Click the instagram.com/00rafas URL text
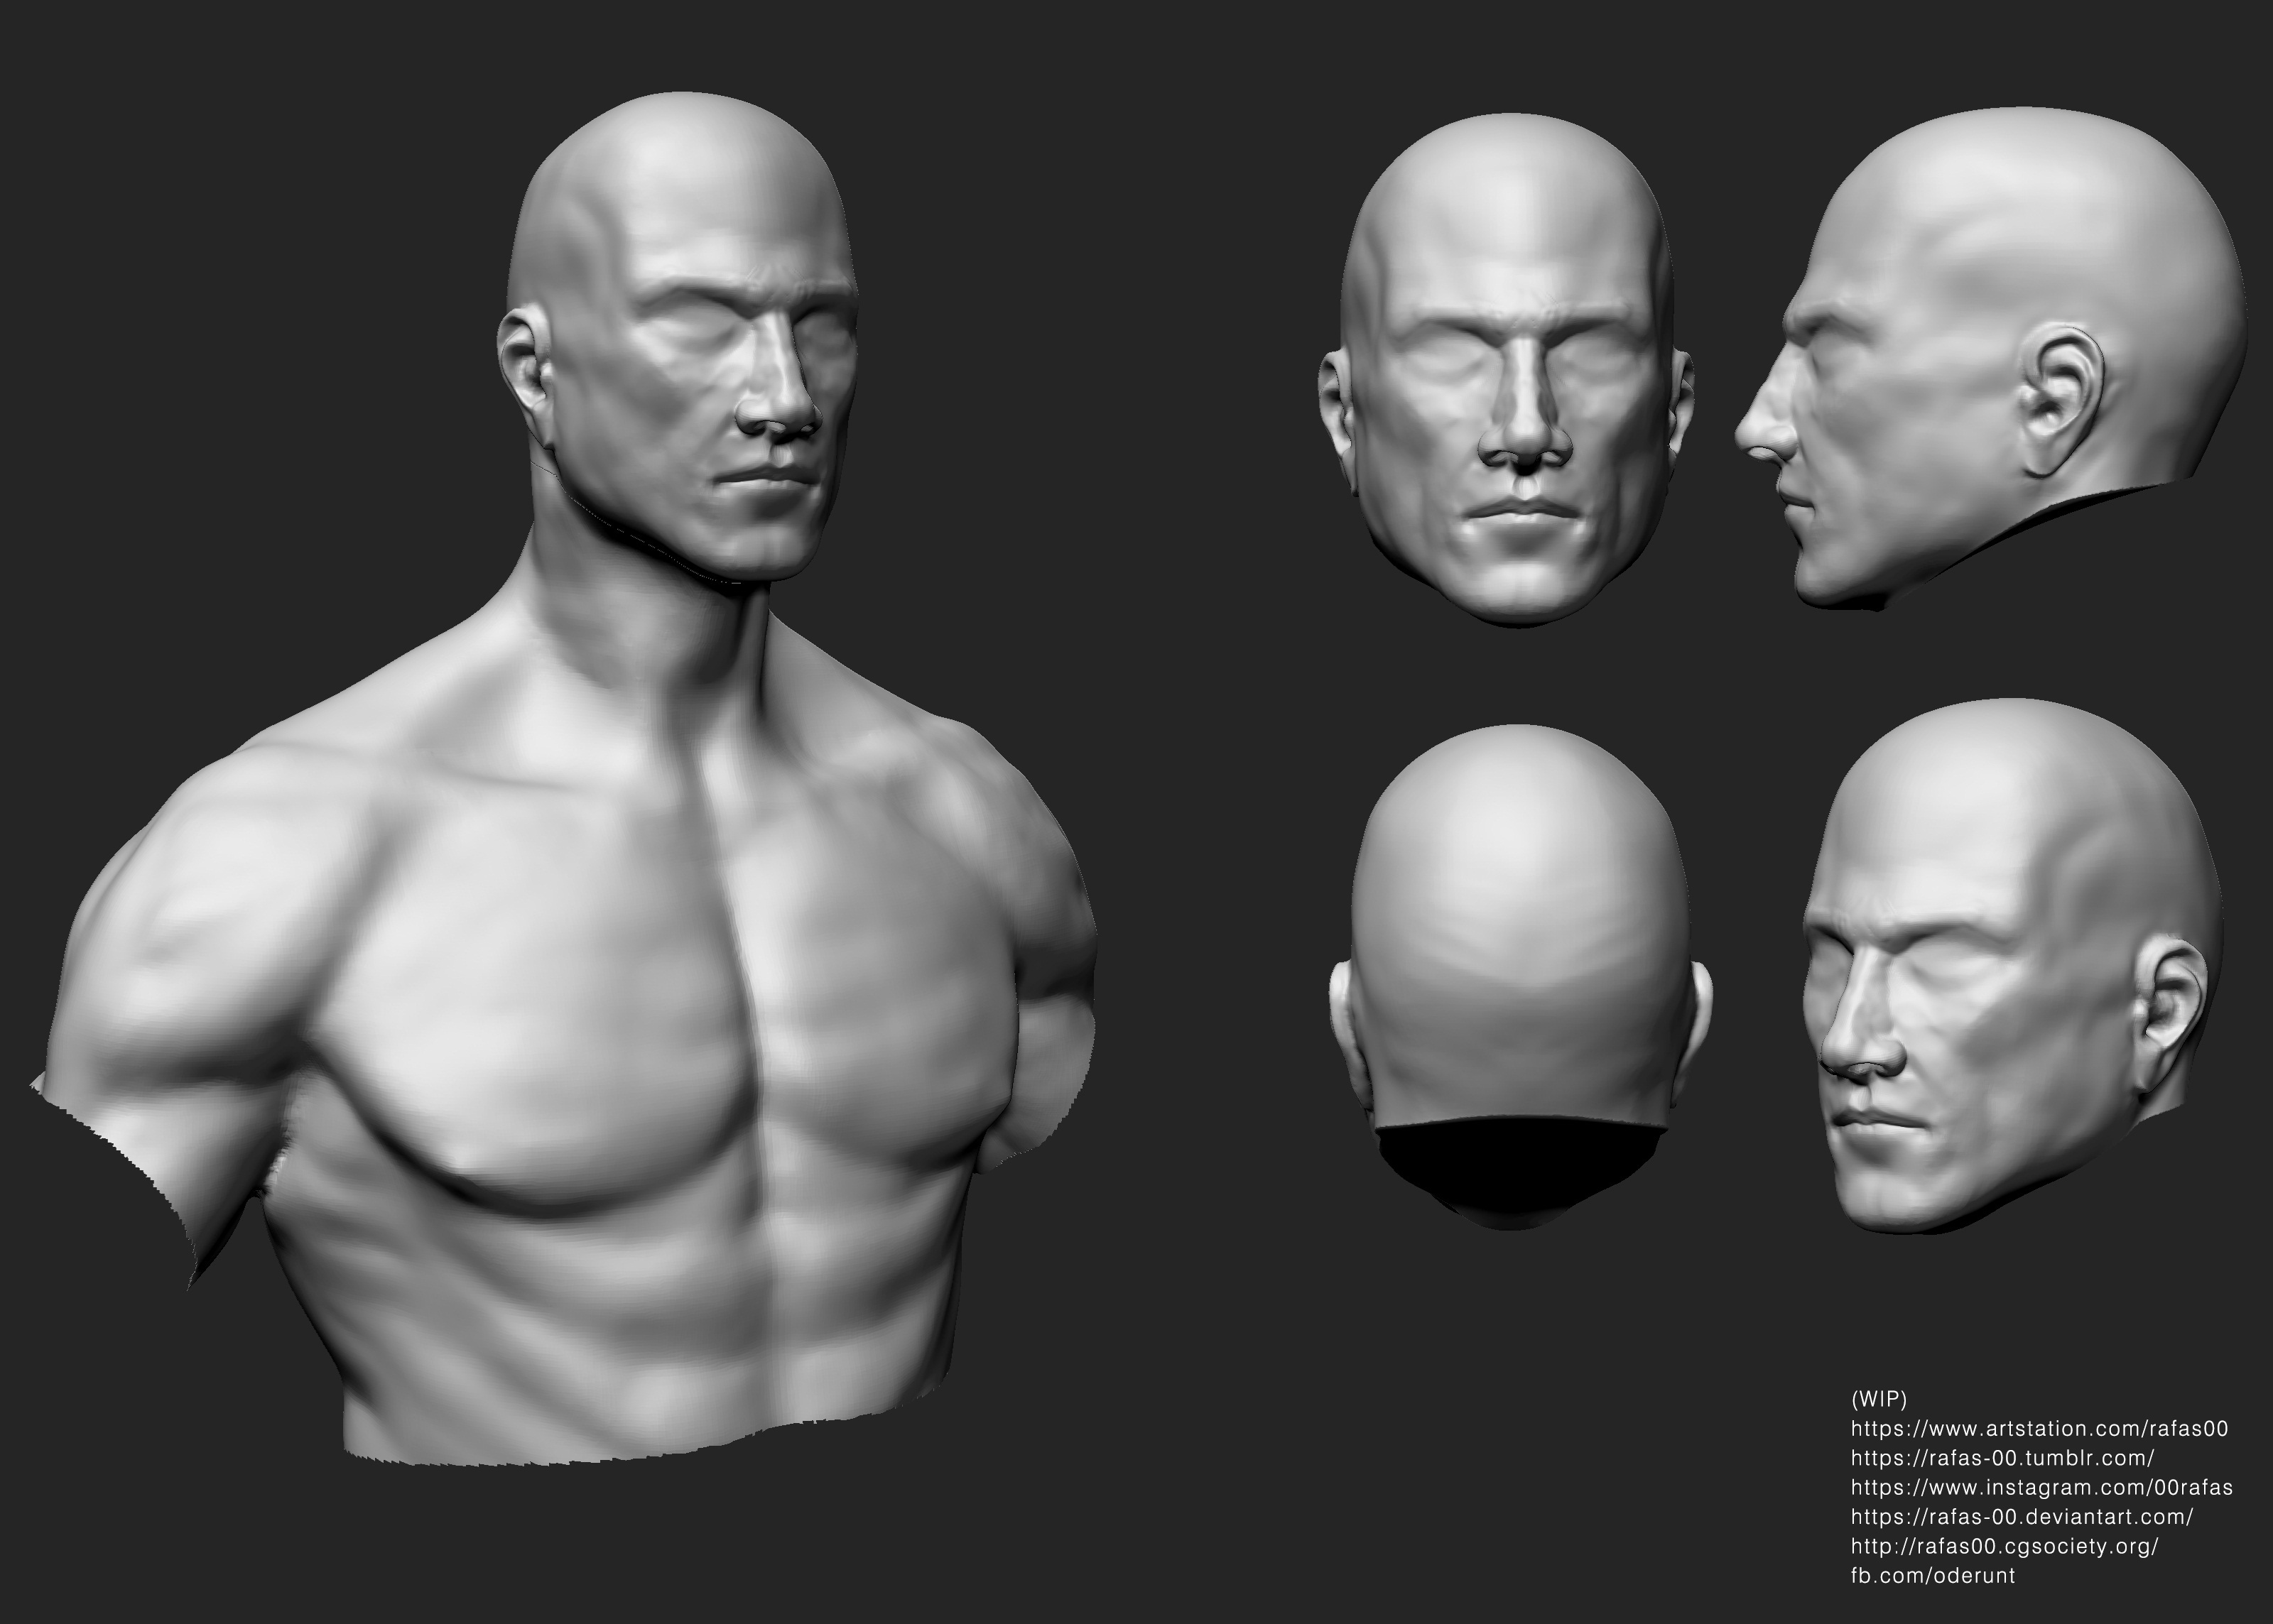Viewport: 2273px width, 1624px height. [2042, 1487]
